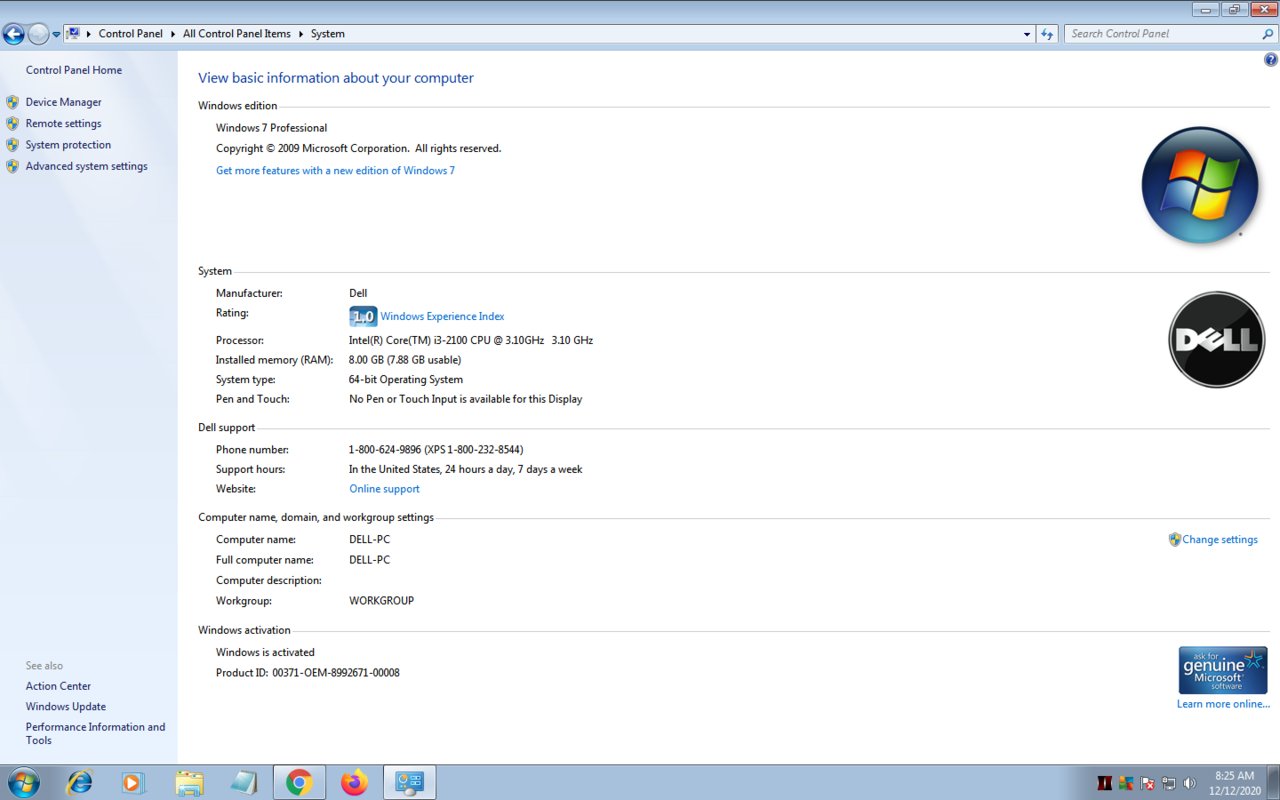
Task: Click Dell phone number 1-800-624-9896 text
Action: pos(436,450)
